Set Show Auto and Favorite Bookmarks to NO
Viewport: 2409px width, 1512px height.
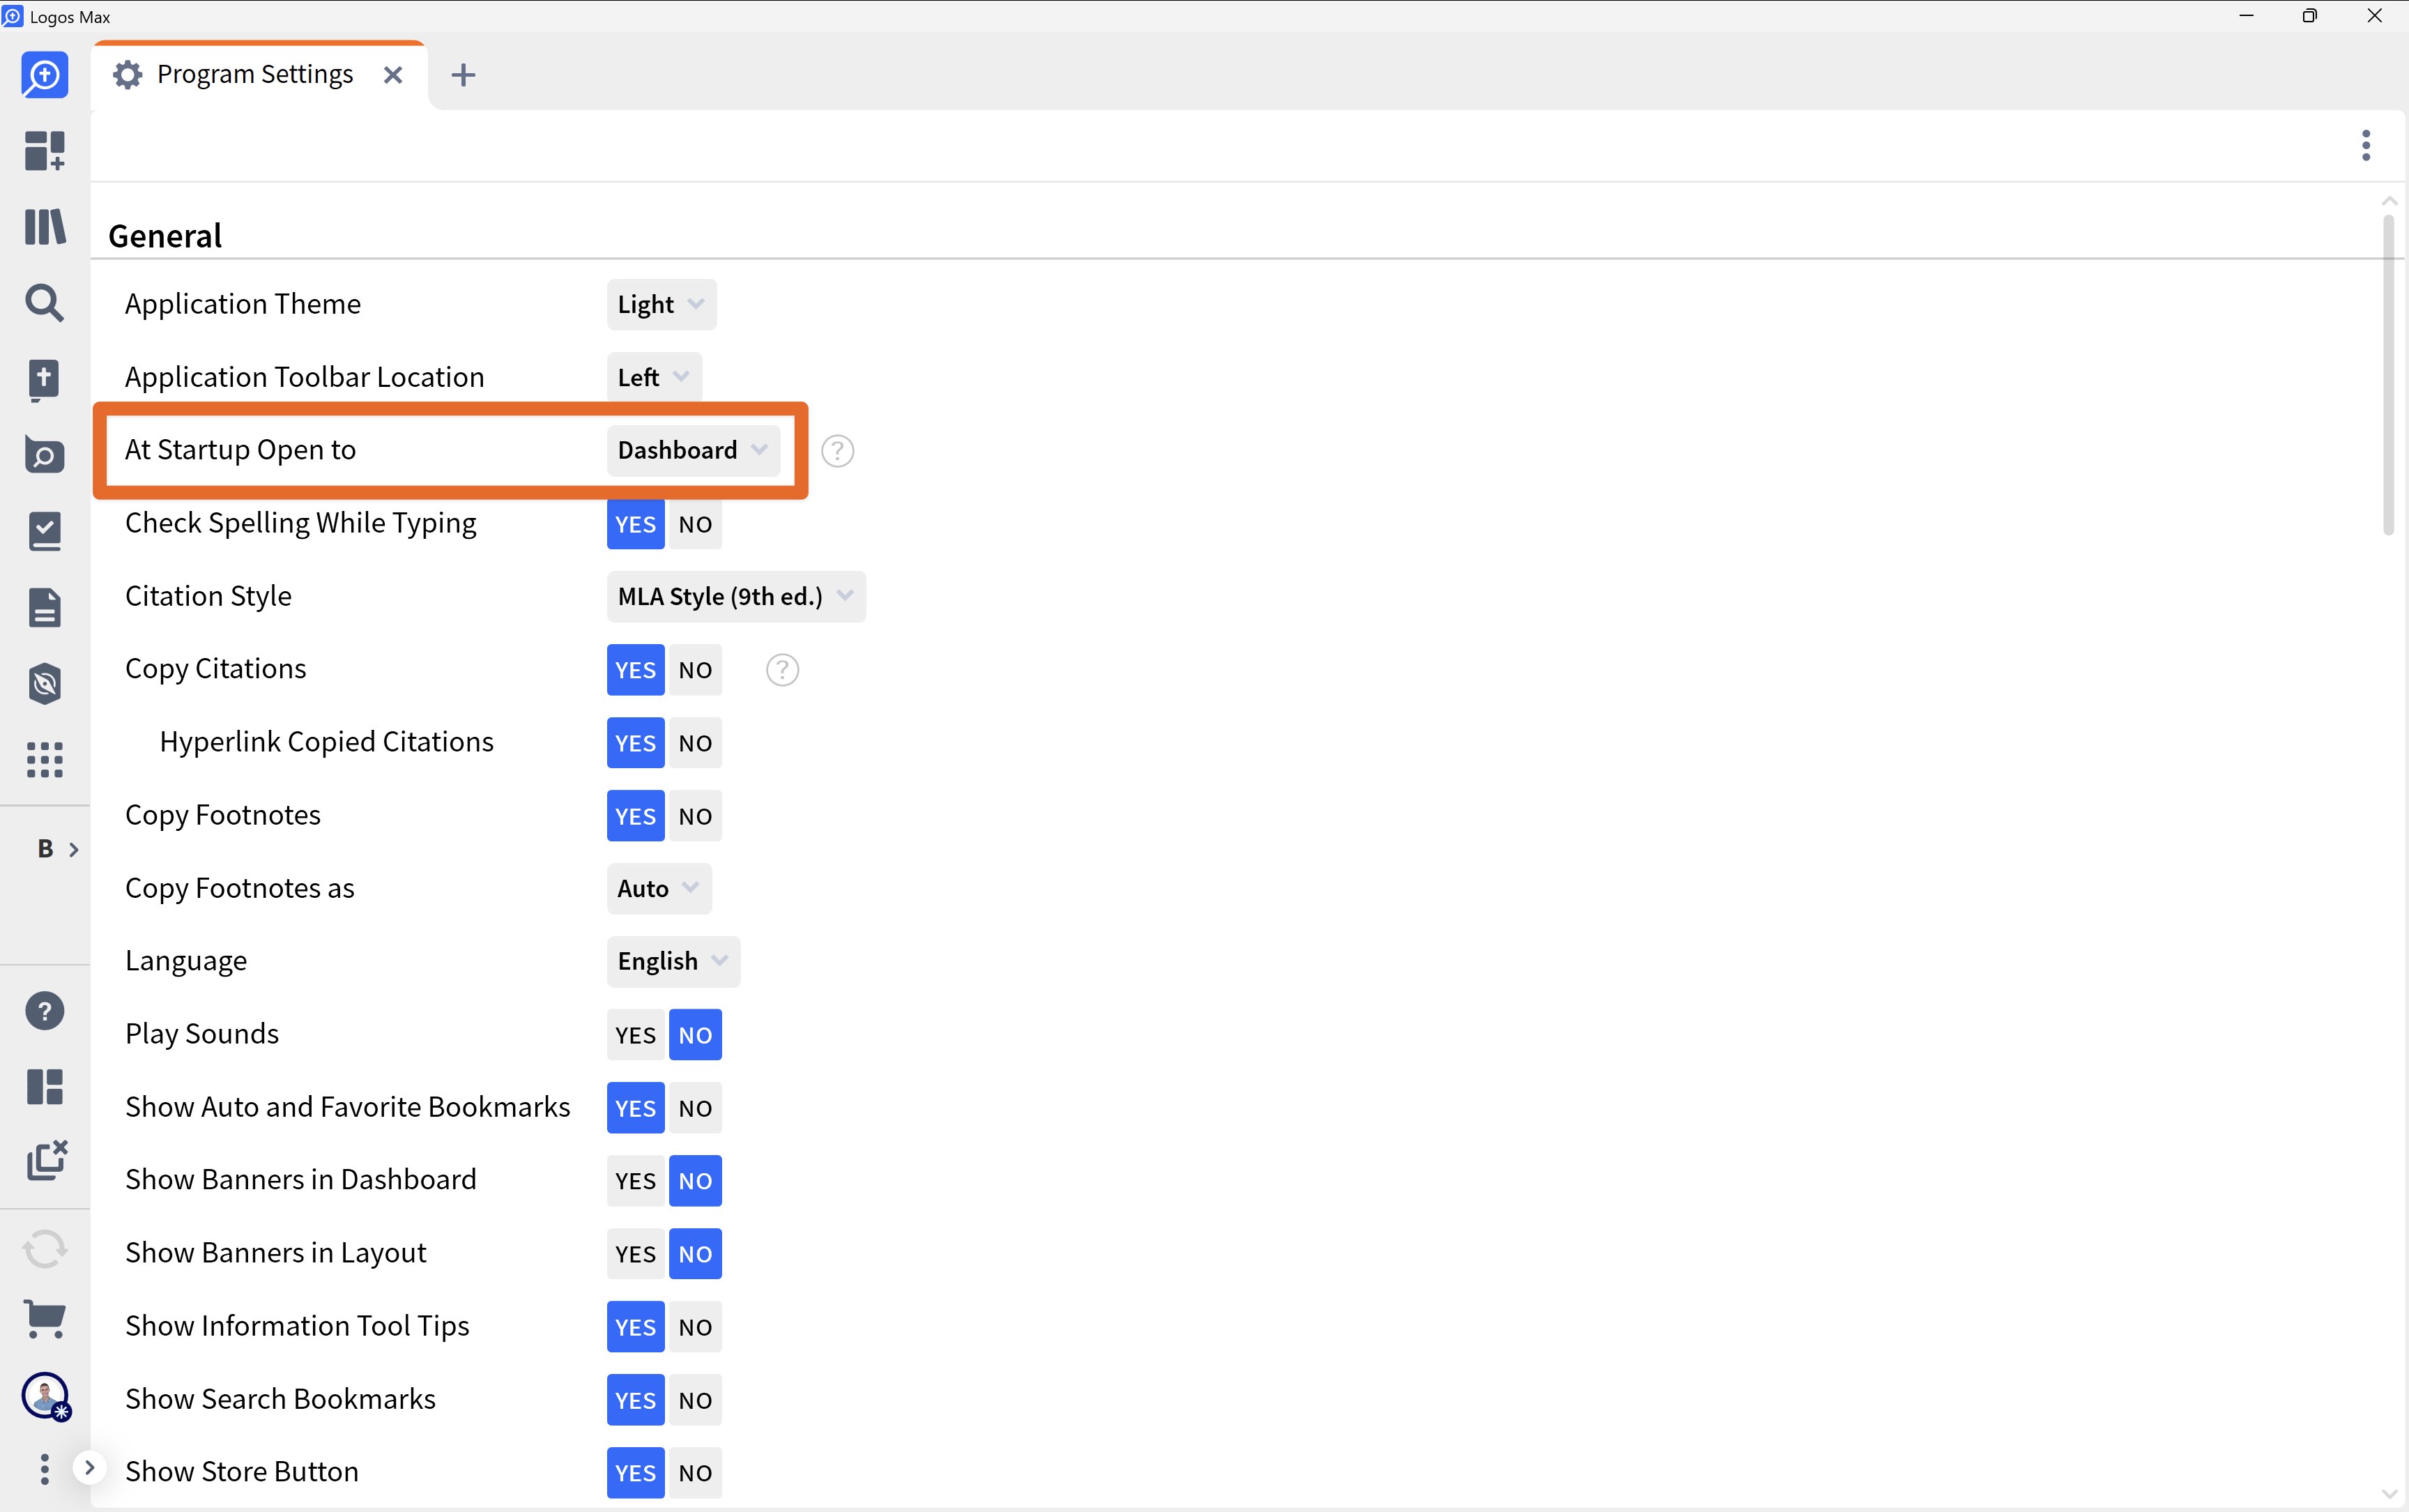pos(695,1108)
